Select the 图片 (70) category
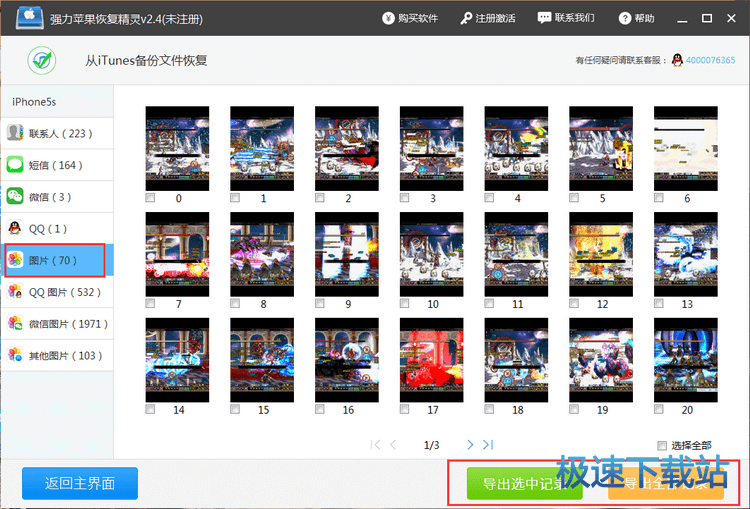The image size is (750, 509). pos(57,260)
